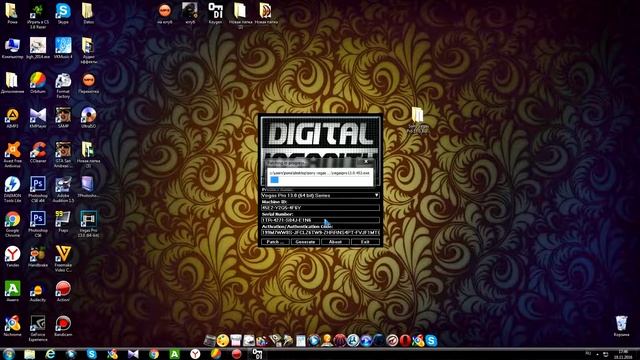Launch the Action! desktop shortcut

click(x=63, y=291)
